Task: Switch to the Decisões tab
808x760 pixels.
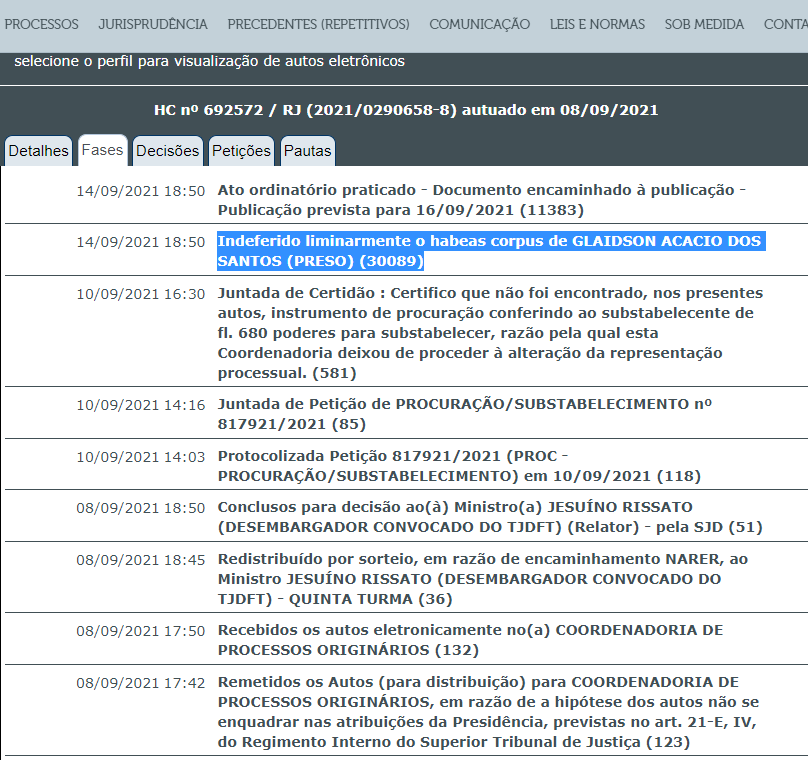Action: (167, 150)
